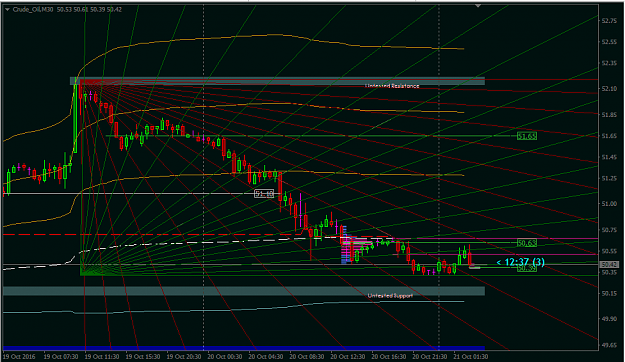Click the 51.10 white level label
This screenshot has width=625, height=362.
[264, 194]
